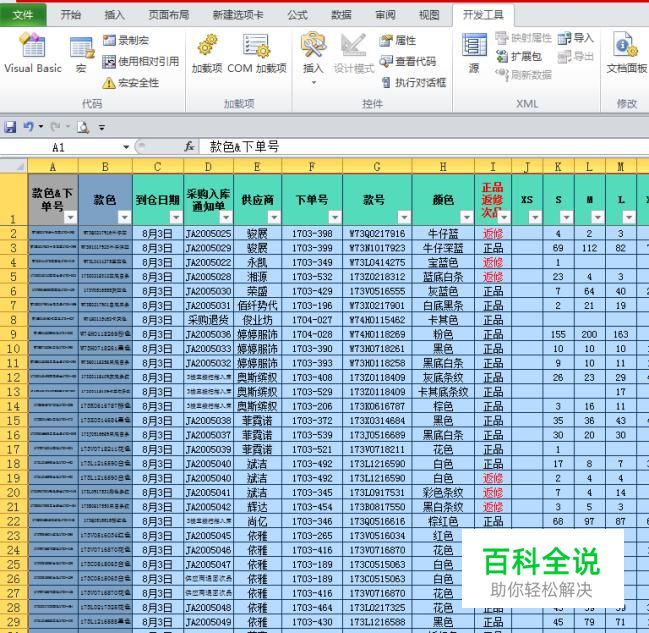Click supplier cell 湘源 in row 5
This screenshot has height=633, width=649.
[x=257, y=277]
